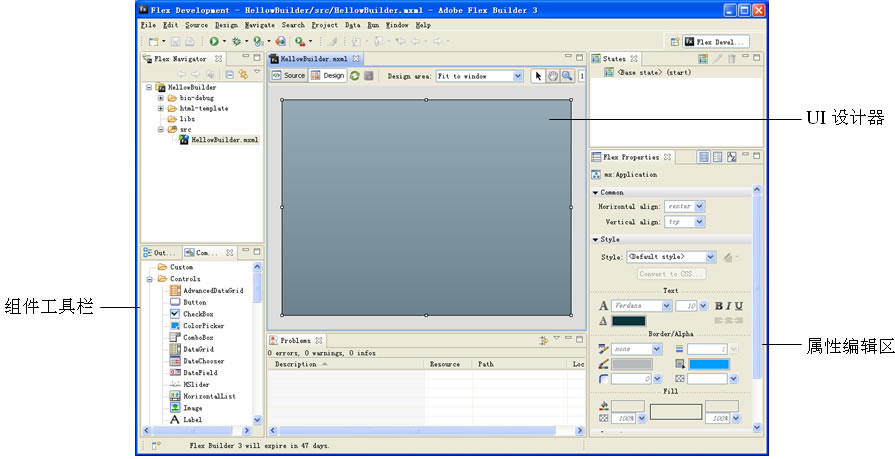Collapse the HellowBuilder project node

click(x=149, y=87)
